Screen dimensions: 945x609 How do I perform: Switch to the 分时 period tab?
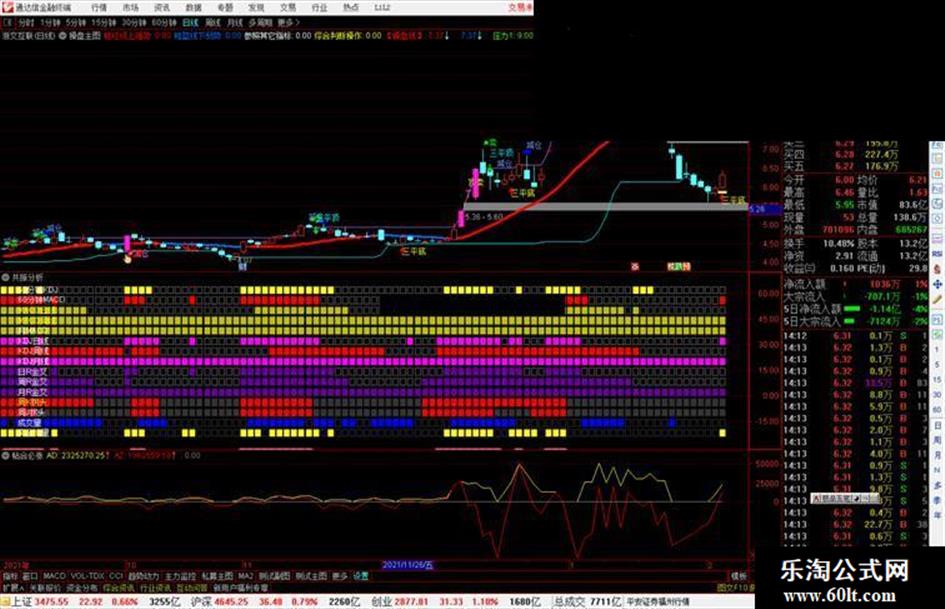coord(25,23)
